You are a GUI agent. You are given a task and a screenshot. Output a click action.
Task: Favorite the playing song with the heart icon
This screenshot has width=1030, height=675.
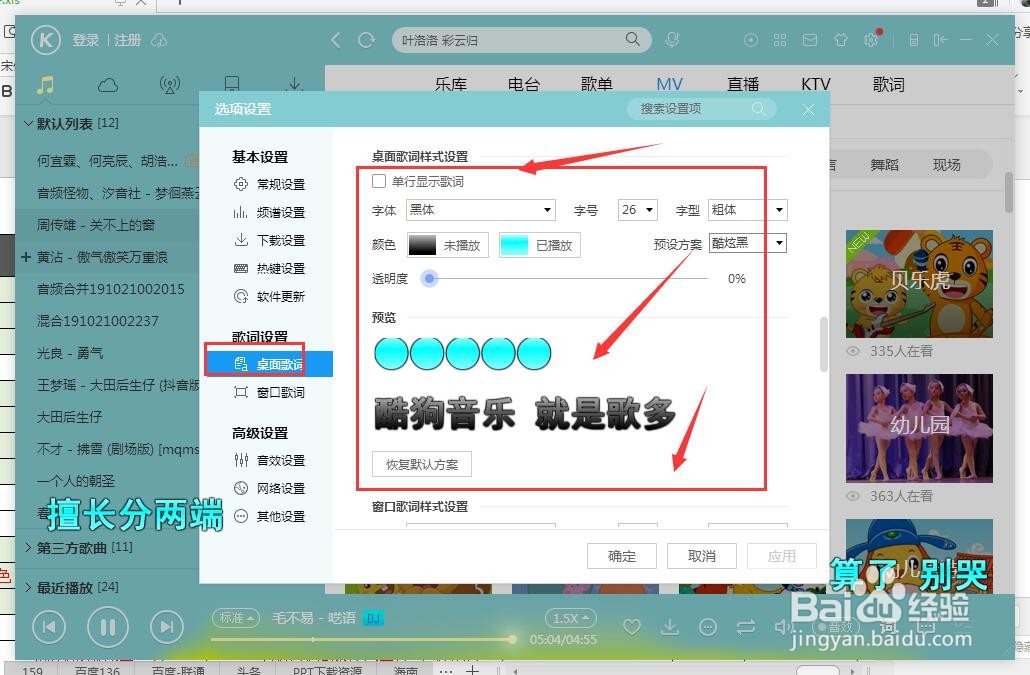point(632,627)
